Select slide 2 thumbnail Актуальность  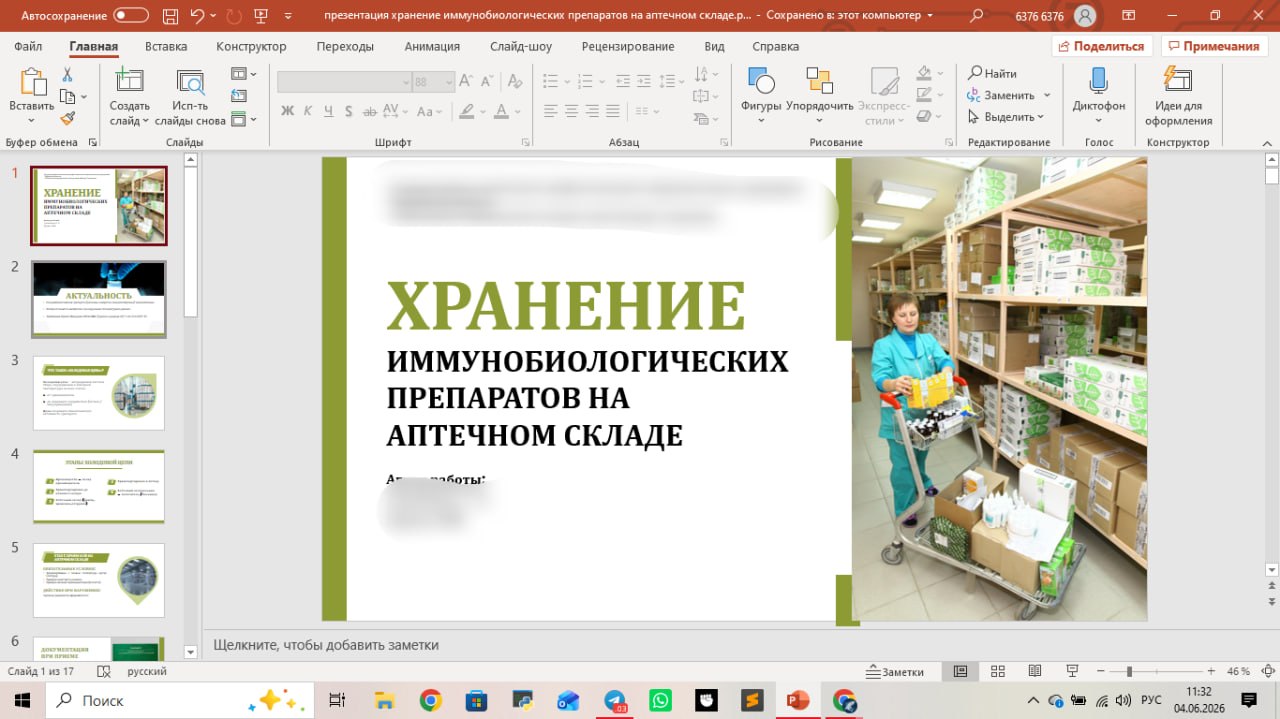coord(99,299)
